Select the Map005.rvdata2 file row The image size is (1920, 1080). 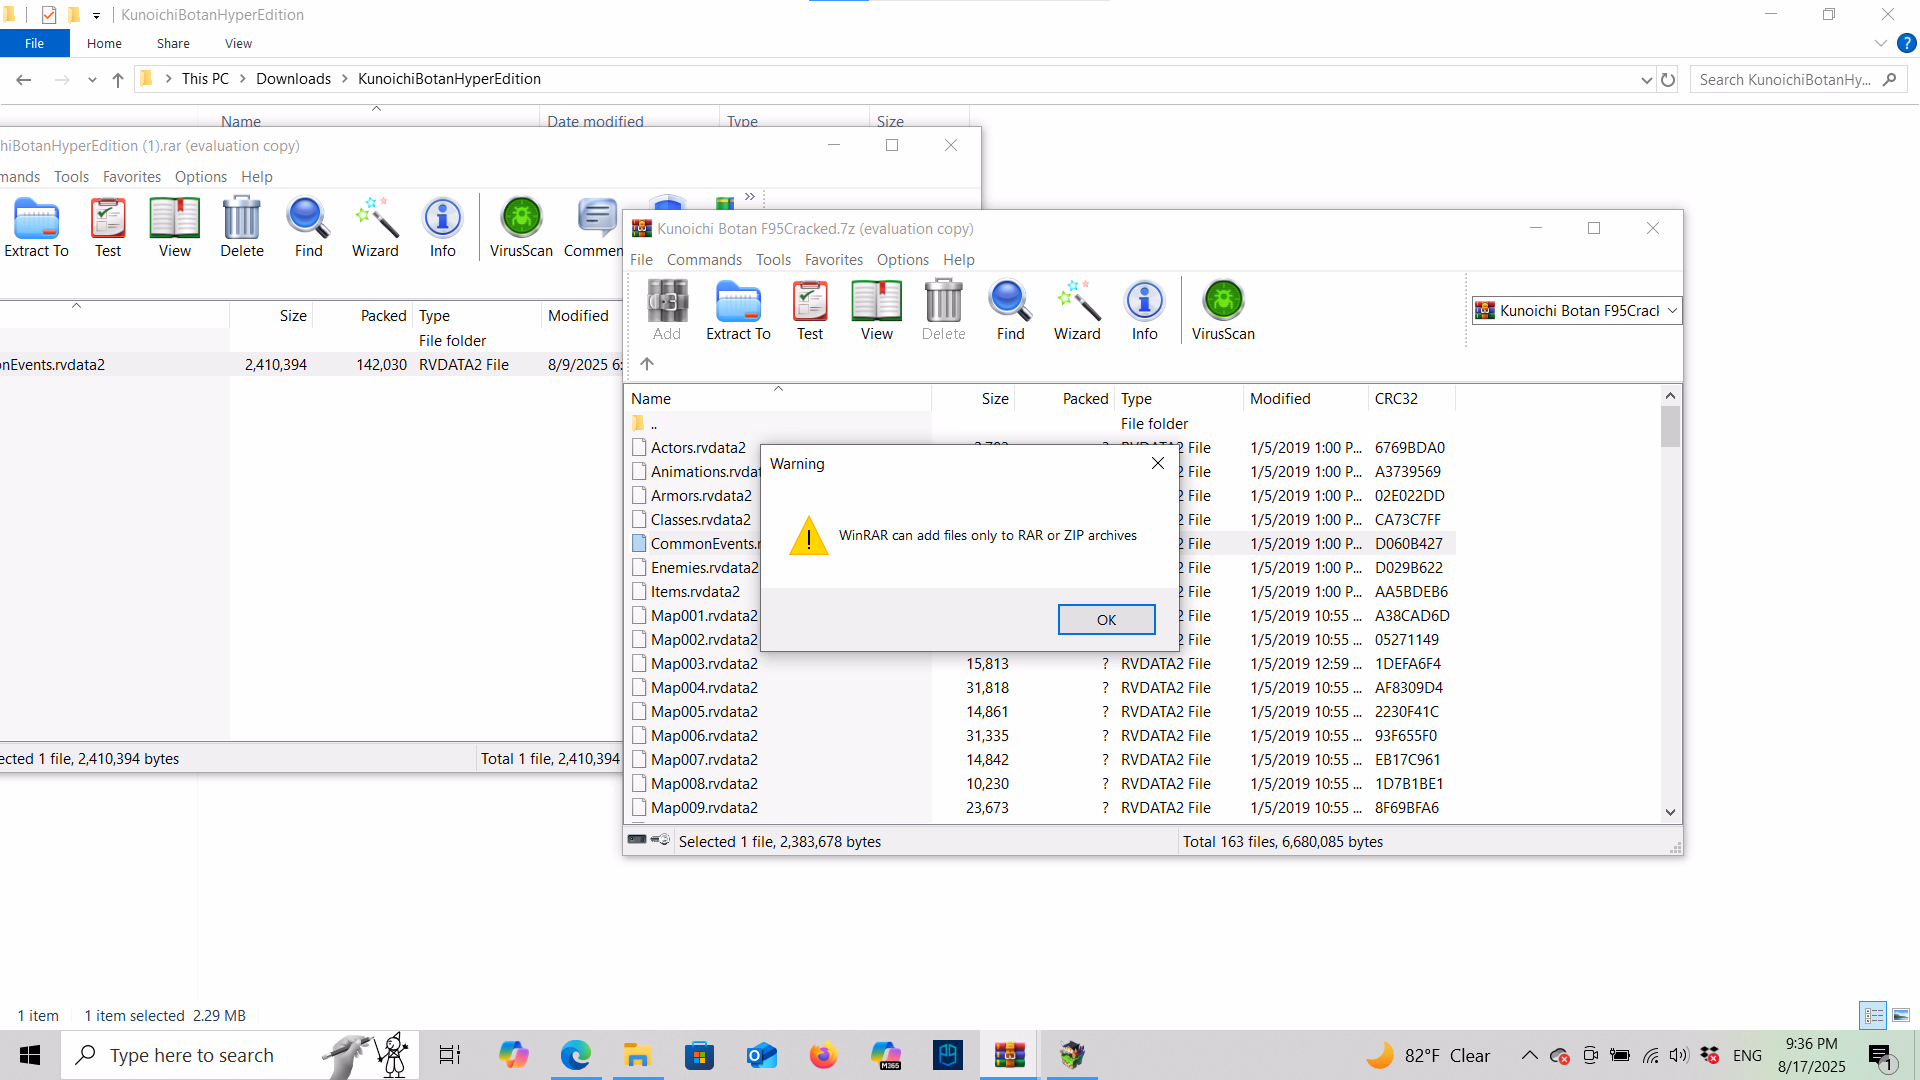pos(704,712)
